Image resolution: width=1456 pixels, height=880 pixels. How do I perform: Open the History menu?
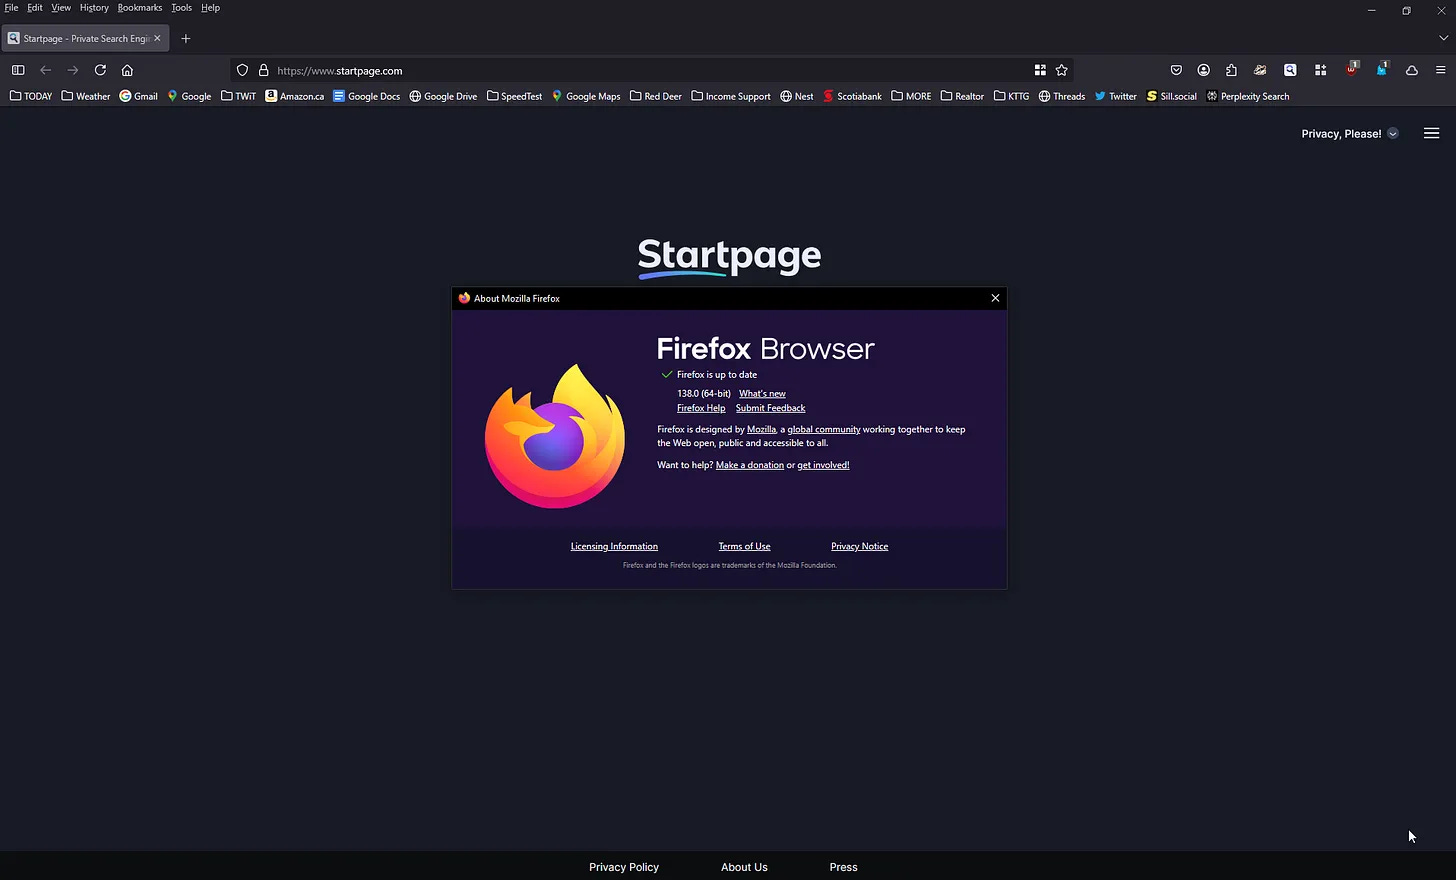pyautogui.click(x=94, y=7)
